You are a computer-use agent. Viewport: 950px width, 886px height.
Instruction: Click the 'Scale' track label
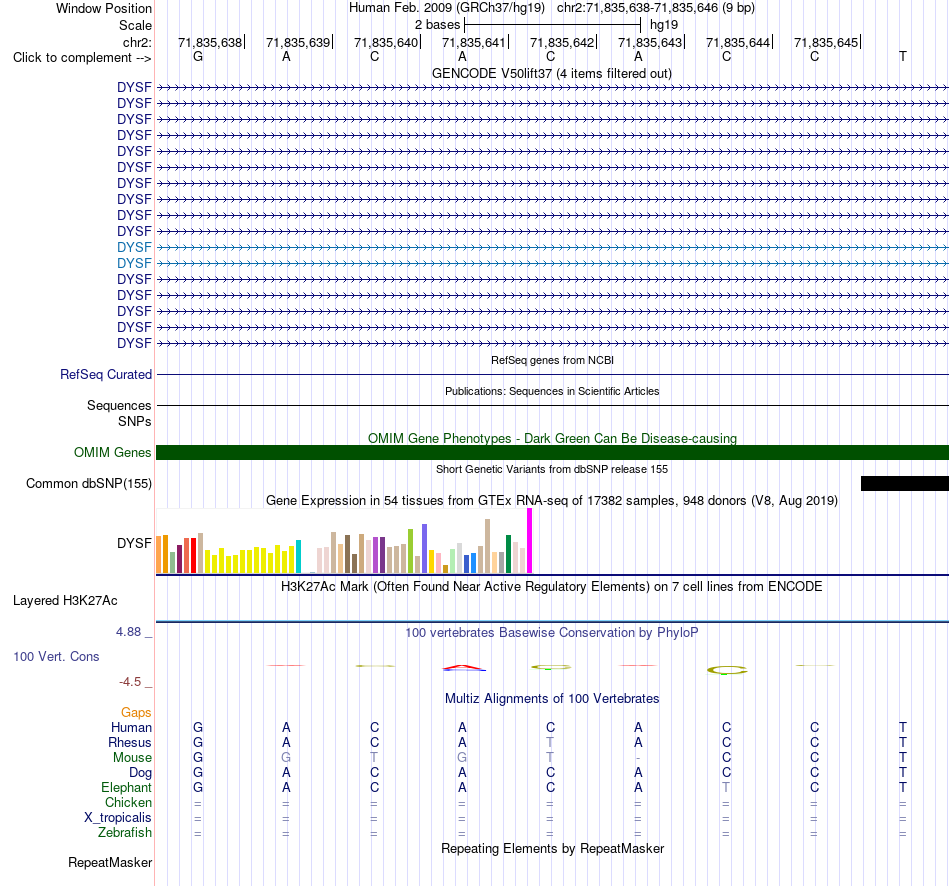click(x=135, y=25)
